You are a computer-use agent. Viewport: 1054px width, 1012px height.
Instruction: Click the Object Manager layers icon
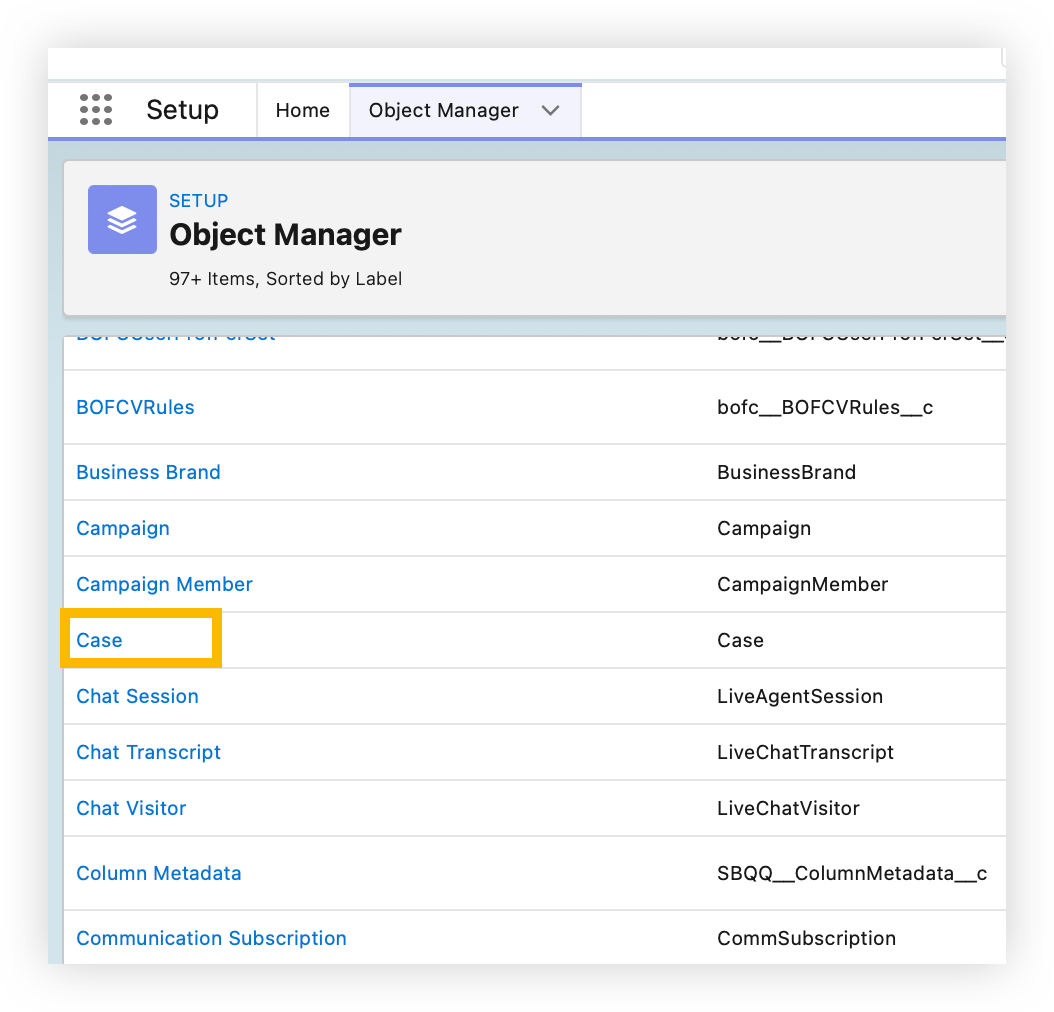coord(122,219)
